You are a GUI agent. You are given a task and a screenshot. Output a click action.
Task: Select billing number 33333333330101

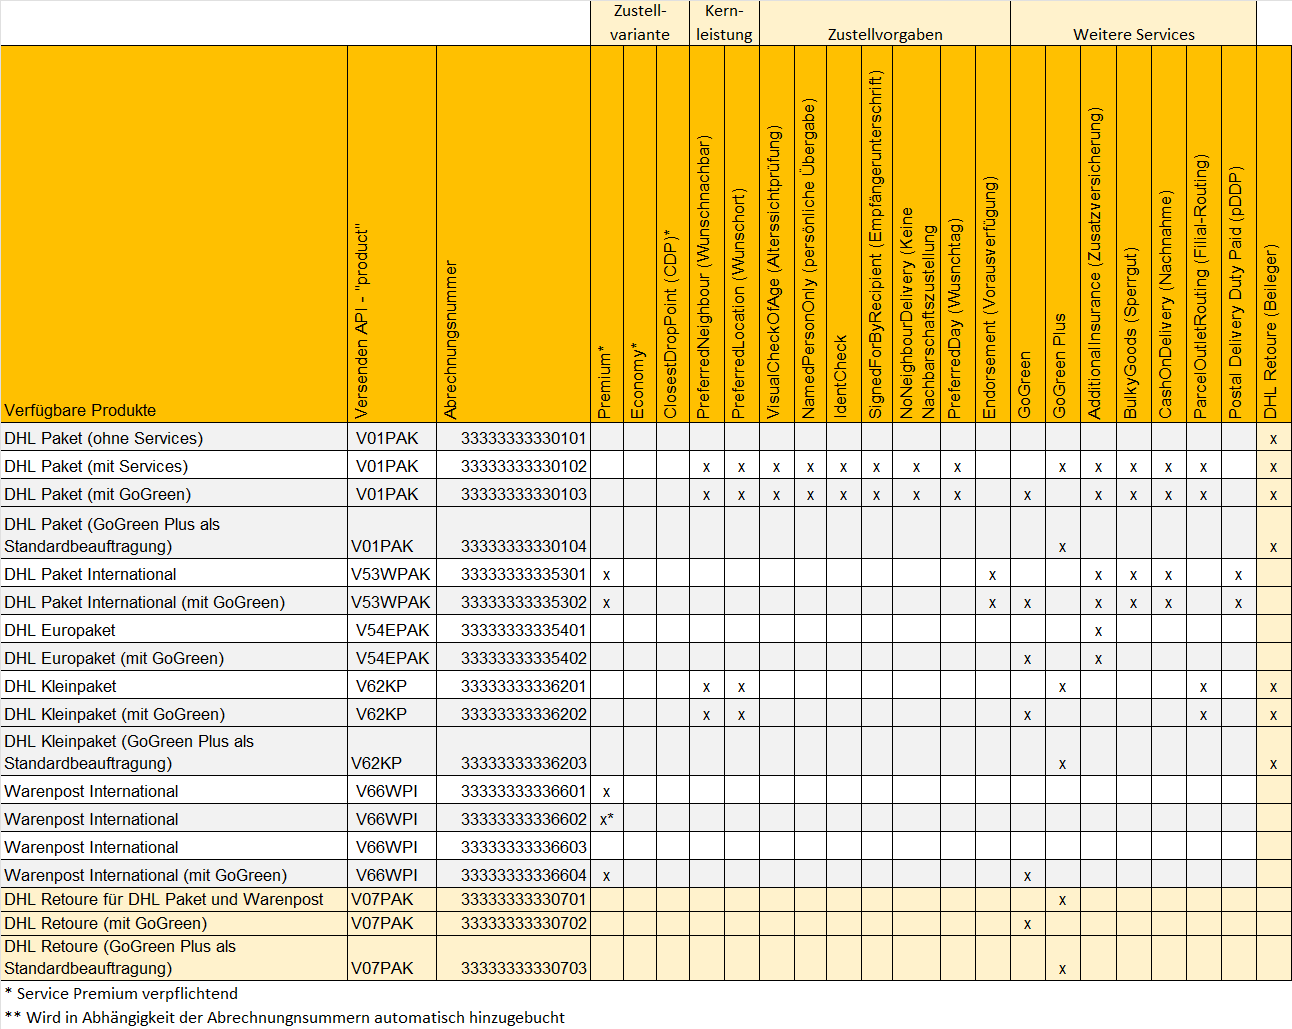[523, 438]
